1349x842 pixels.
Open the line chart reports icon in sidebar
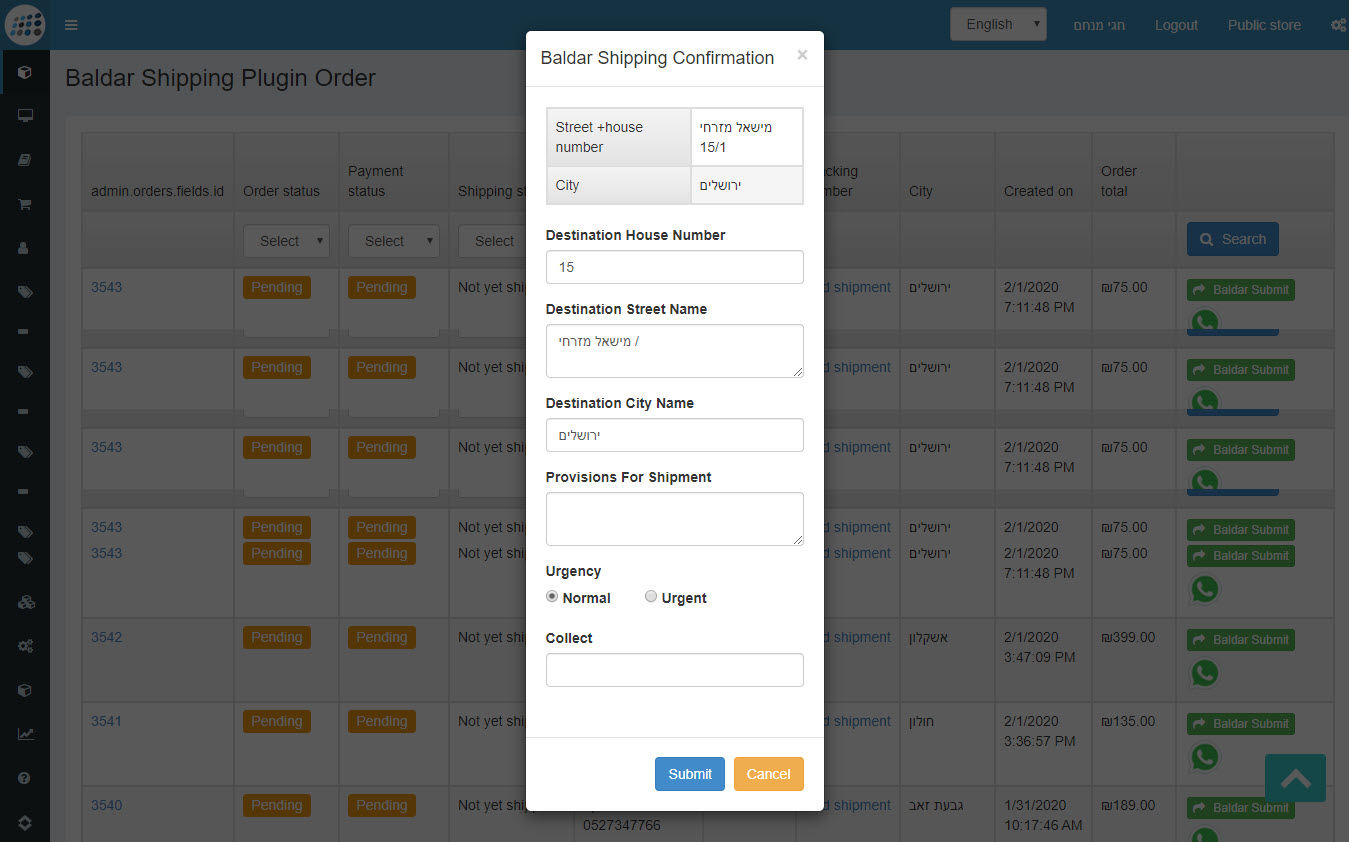(x=25, y=734)
